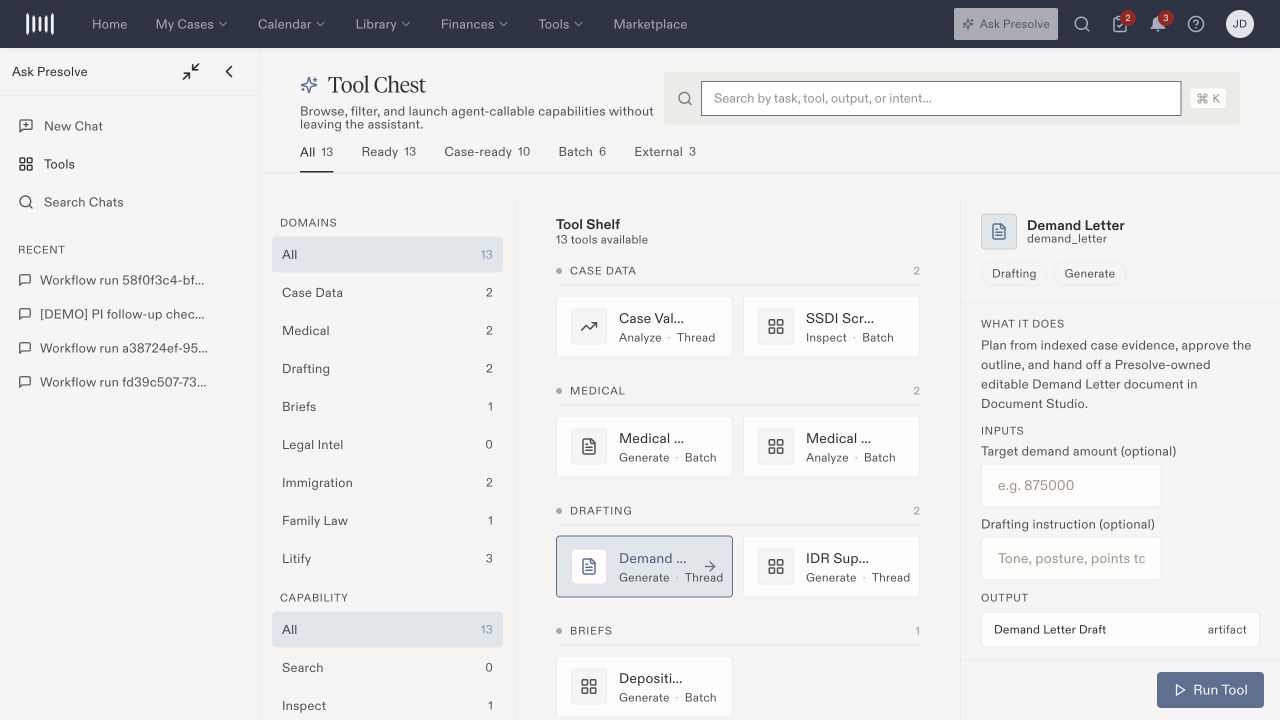Click the Tools grid icon in sidebar
Screen dimensions: 1280x720
point(26,164)
